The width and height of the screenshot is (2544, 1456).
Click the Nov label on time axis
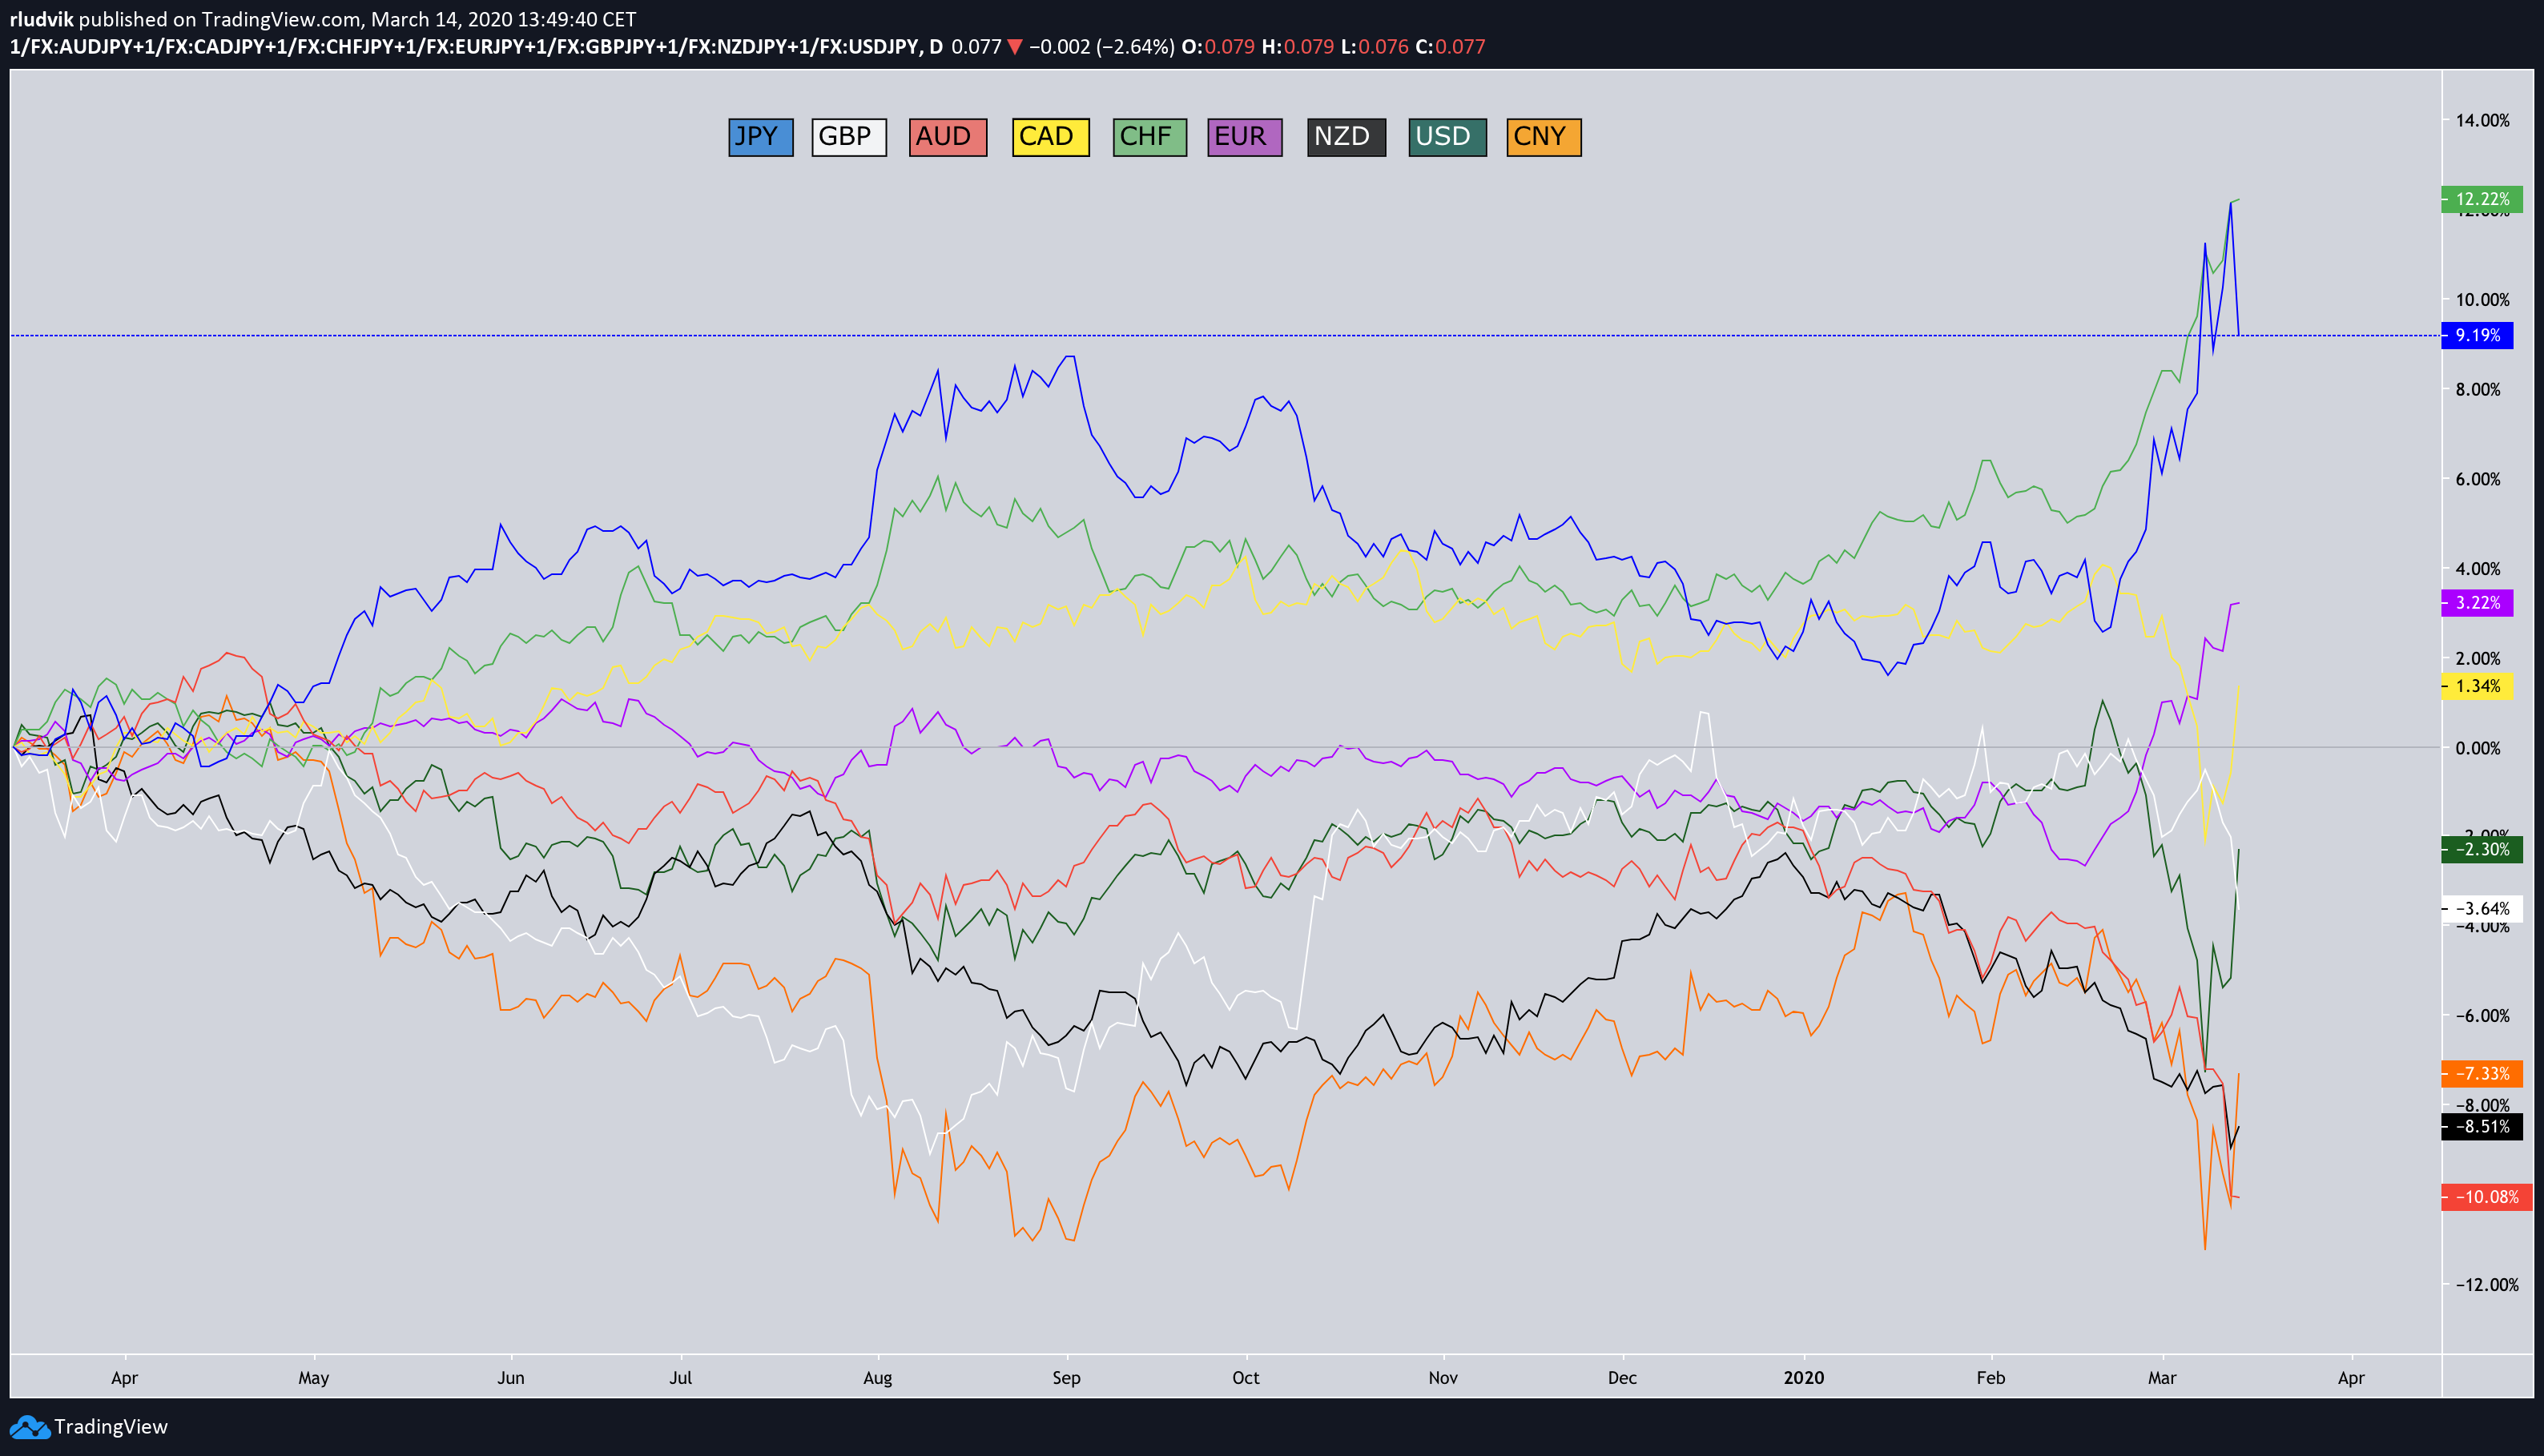point(1443,1378)
